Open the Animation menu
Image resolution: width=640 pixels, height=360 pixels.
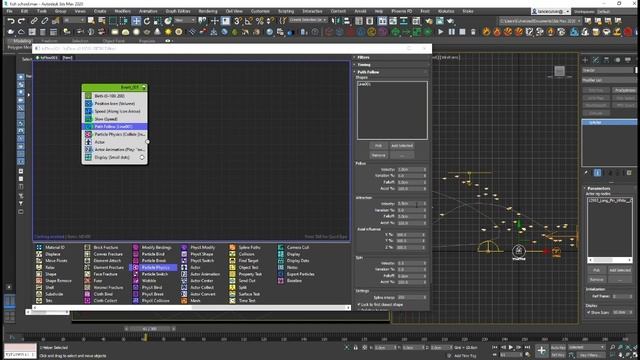click(x=148, y=11)
